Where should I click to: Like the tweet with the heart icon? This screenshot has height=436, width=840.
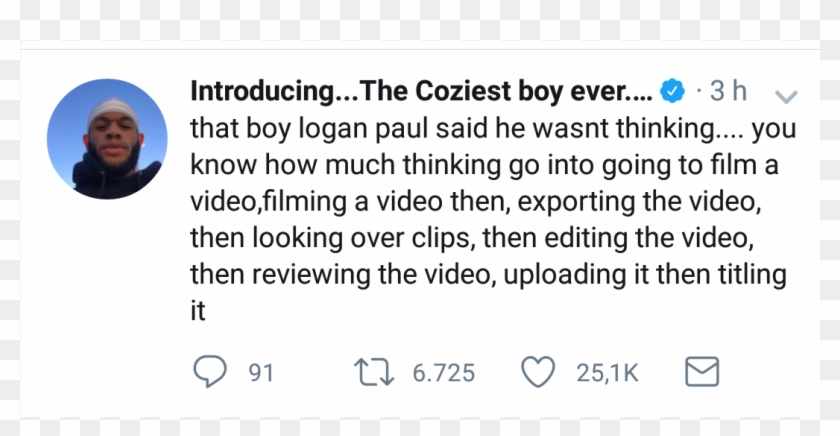[x=538, y=372]
